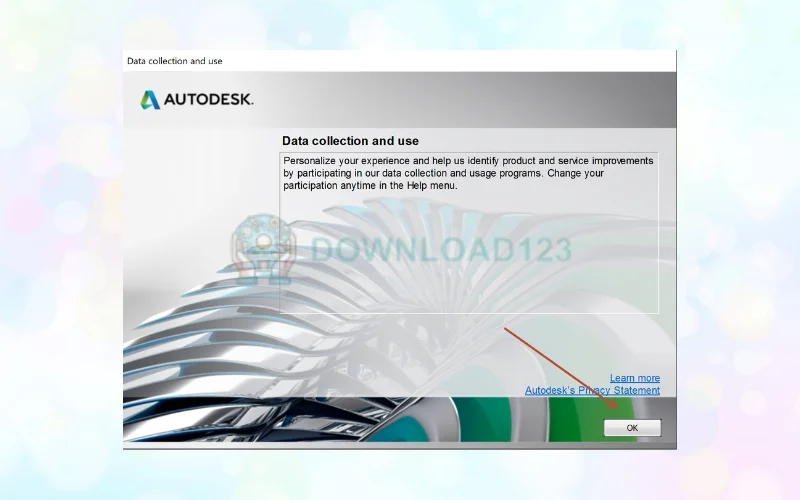The width and height of the screenshot is (800, 500).
Task: Open Autodesk's Privacy Statement link
Action: (592, 390)
